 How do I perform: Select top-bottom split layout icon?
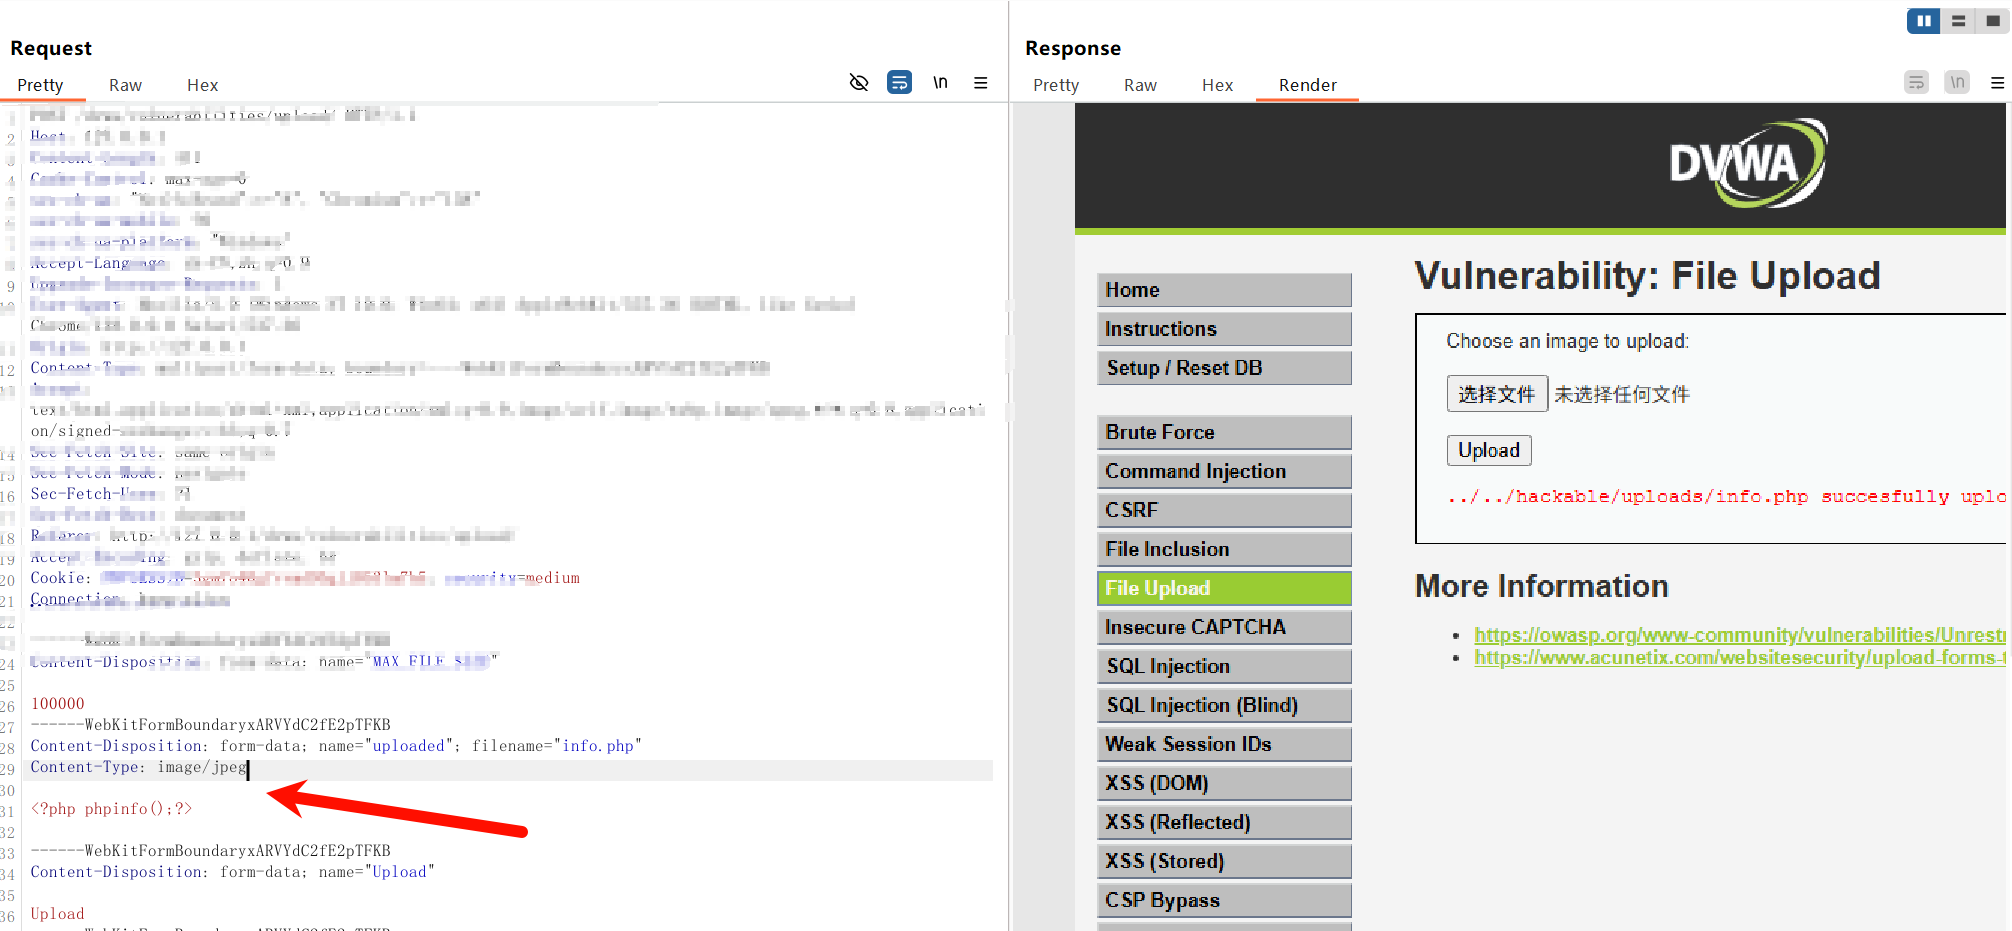[1958, 21]
